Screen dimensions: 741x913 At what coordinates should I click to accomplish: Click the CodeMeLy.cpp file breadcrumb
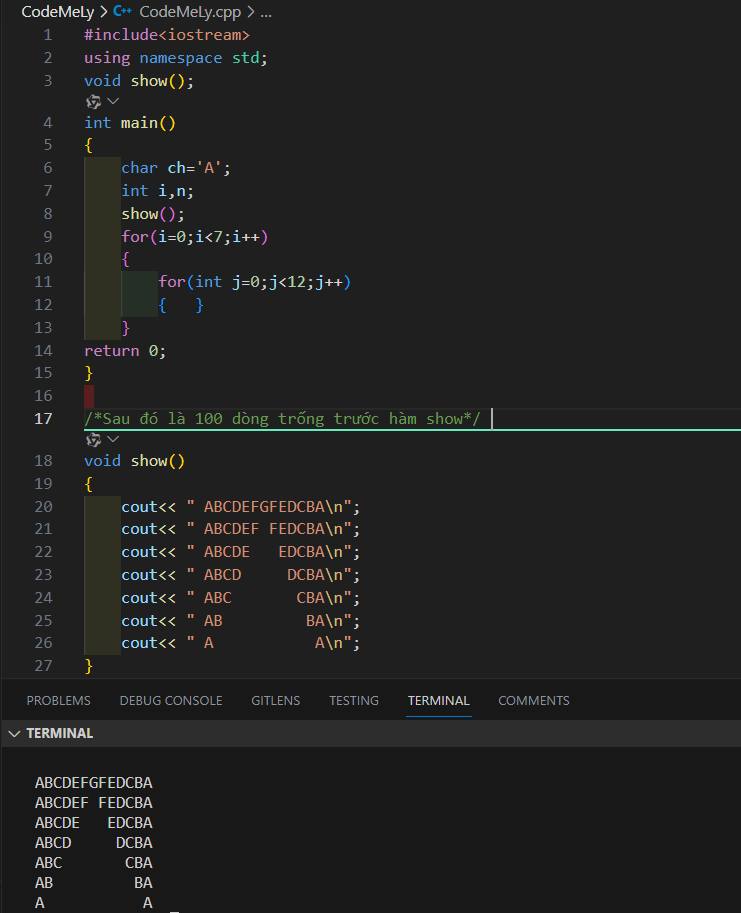click(190, 12)
